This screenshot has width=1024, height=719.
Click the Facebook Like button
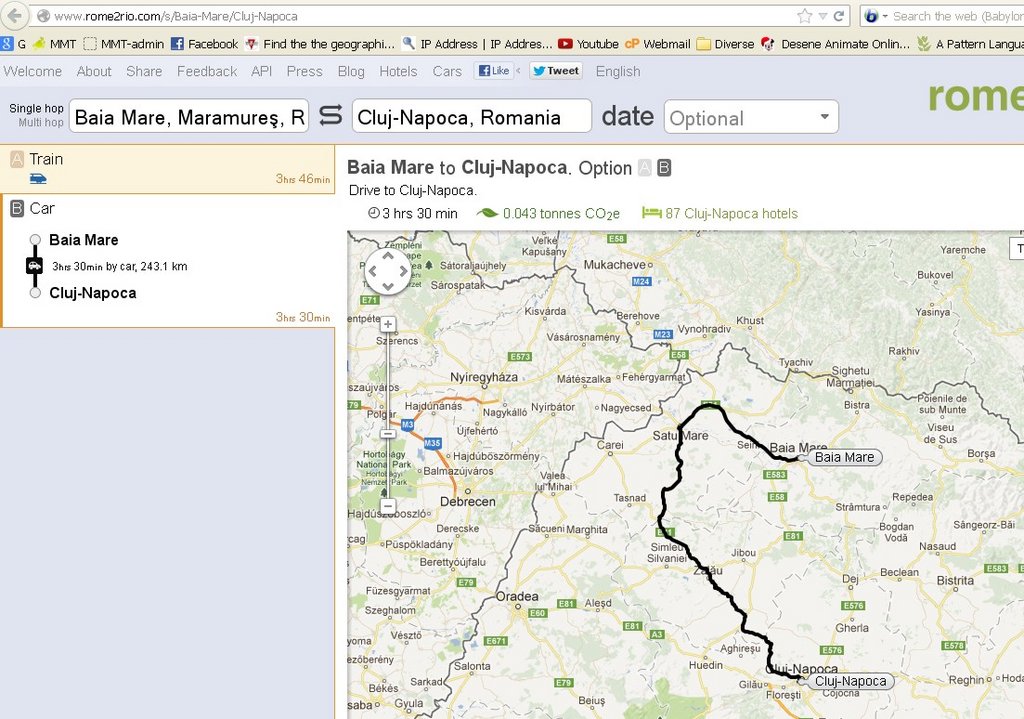click(494, 71)
